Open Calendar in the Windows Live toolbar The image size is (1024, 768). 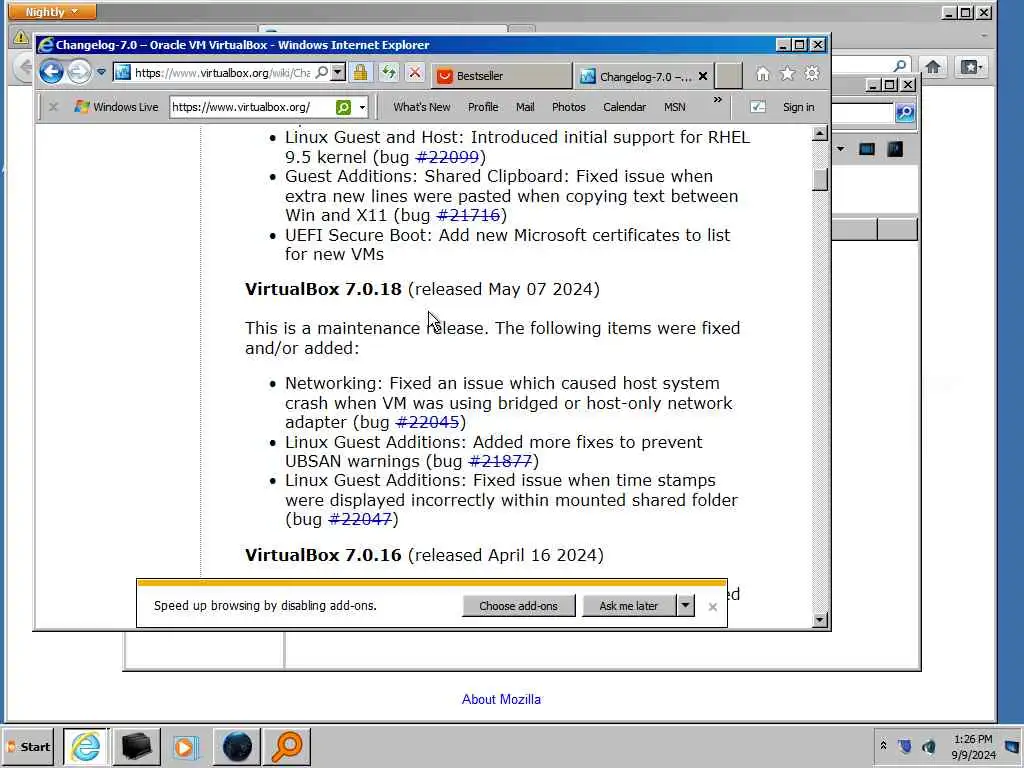[624, 107]
